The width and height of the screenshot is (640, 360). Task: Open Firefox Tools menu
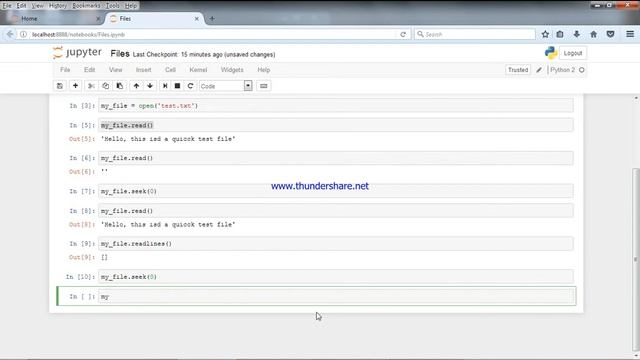[x=112, y=6]
